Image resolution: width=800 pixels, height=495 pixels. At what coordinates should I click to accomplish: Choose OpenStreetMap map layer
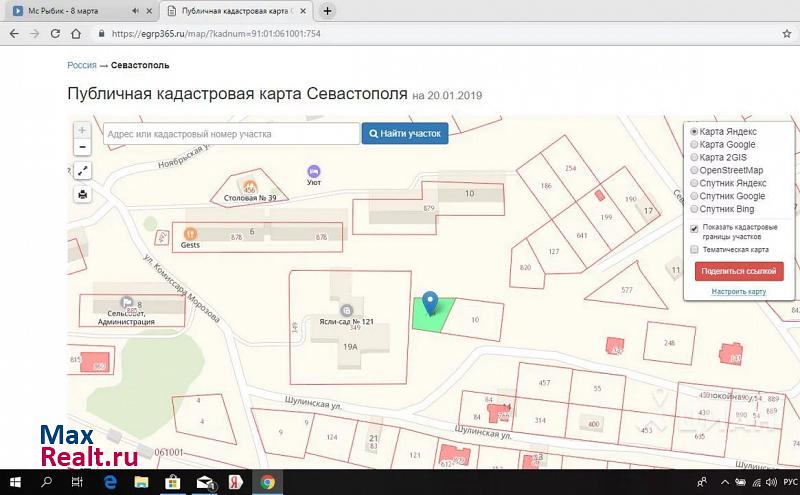tap(695, 170)
